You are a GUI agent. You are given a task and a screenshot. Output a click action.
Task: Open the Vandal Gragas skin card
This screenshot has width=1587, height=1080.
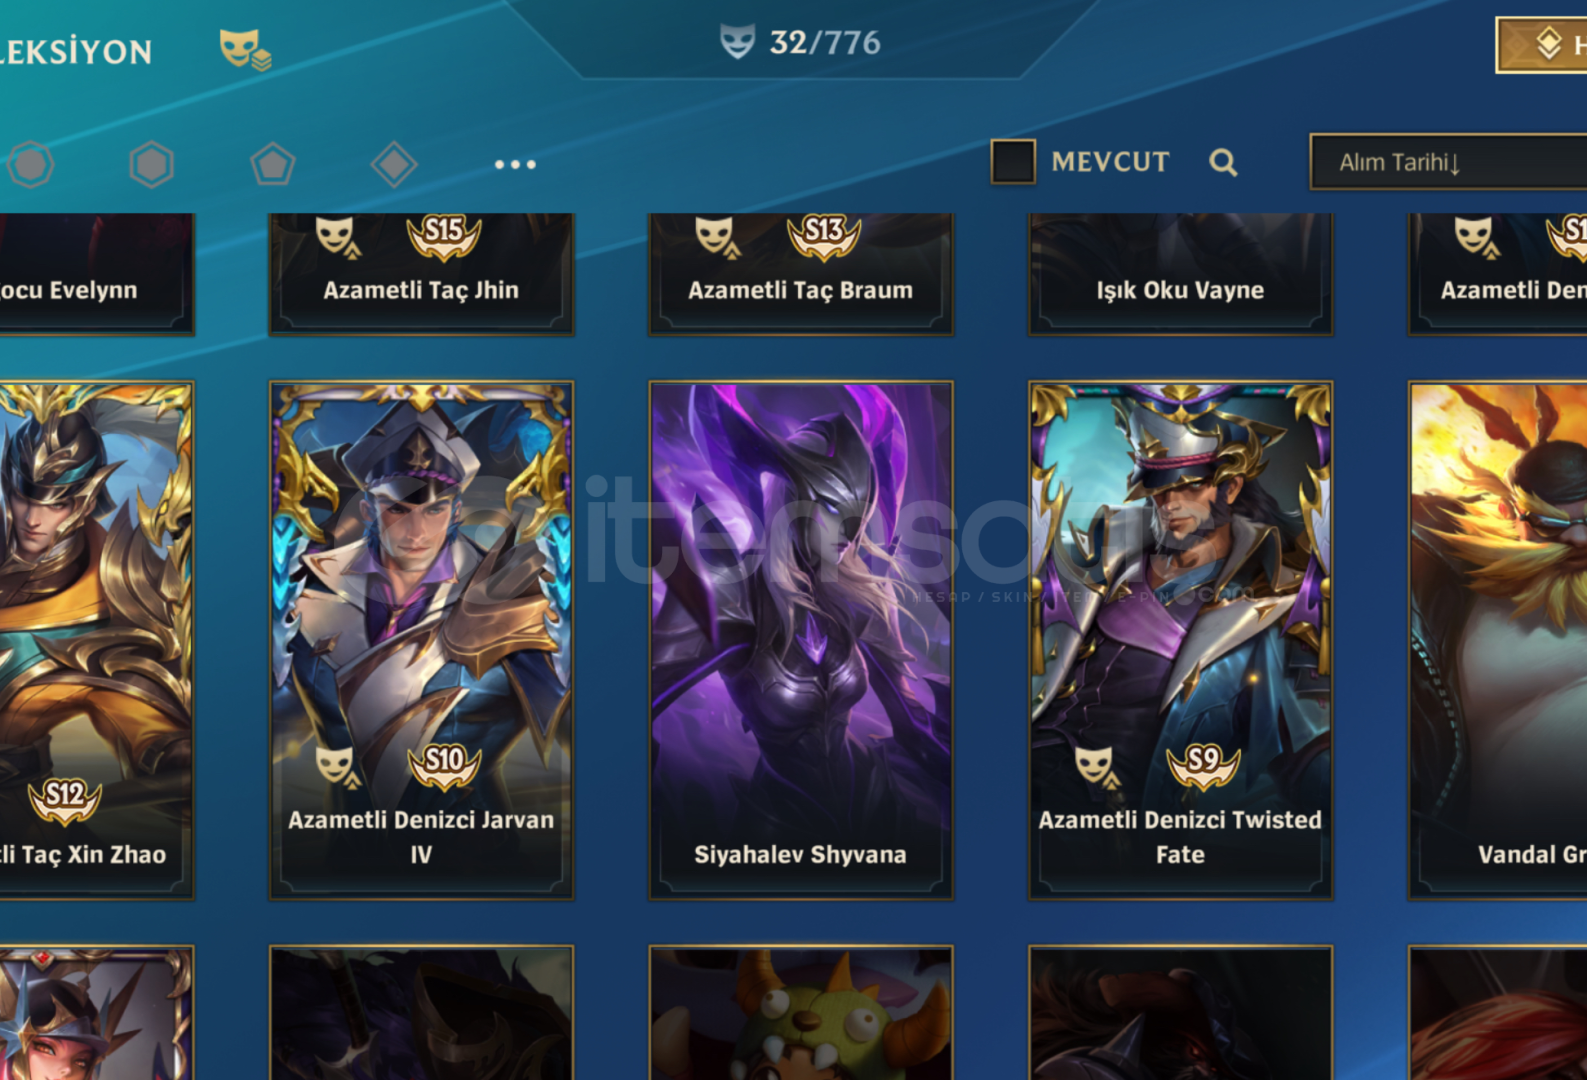1498,640
